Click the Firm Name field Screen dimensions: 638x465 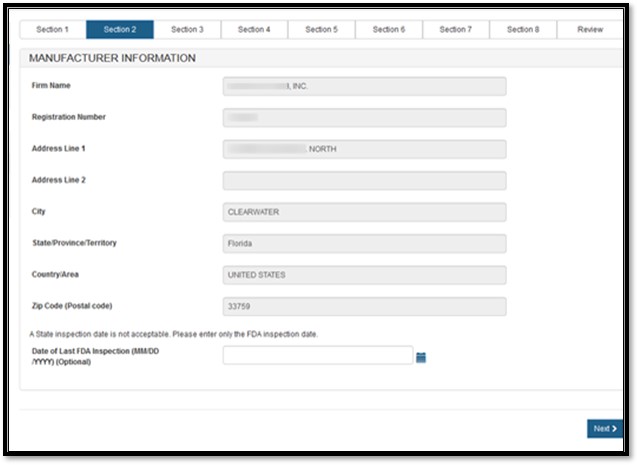(364, 87)
